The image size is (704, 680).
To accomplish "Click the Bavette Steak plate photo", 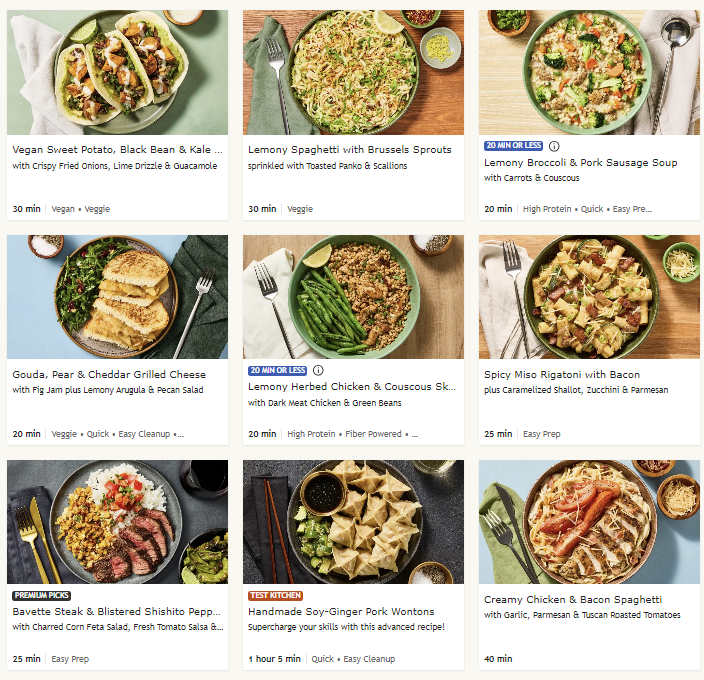I will pyautogui.click(x=117, y=522).
